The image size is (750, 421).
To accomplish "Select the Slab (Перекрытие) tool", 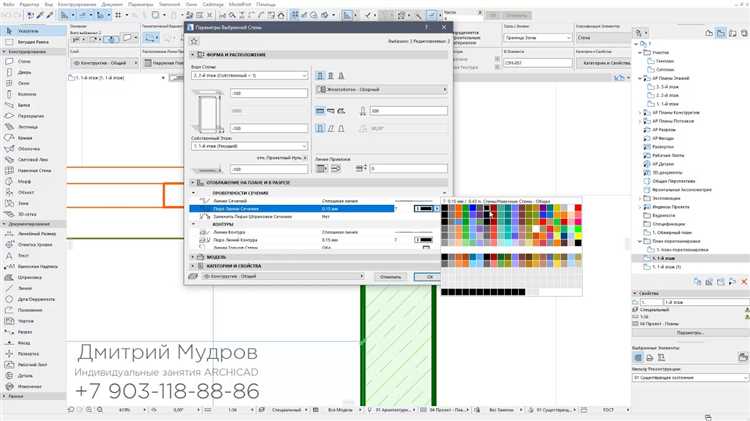I will (x=33, y=116).
